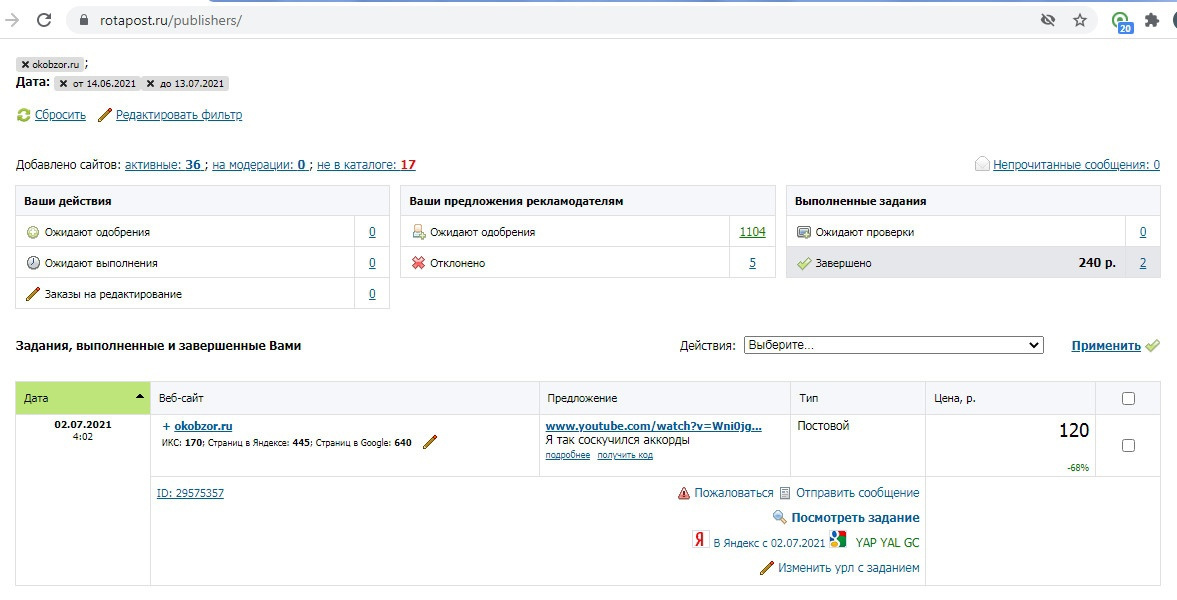
Task: Click Изменить урл с заданием link
Action: (x=848, y=568)
